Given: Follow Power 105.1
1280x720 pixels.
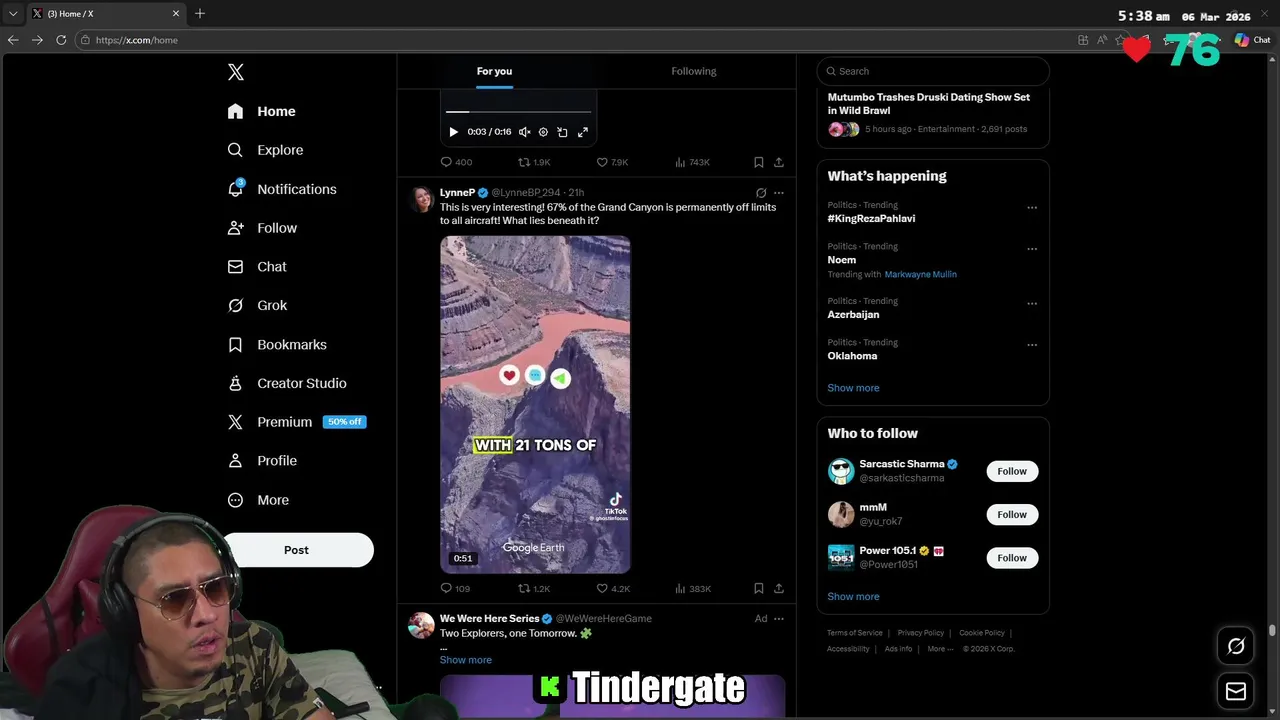Looking at the screenshot, I should click(x=1012, y=558).
